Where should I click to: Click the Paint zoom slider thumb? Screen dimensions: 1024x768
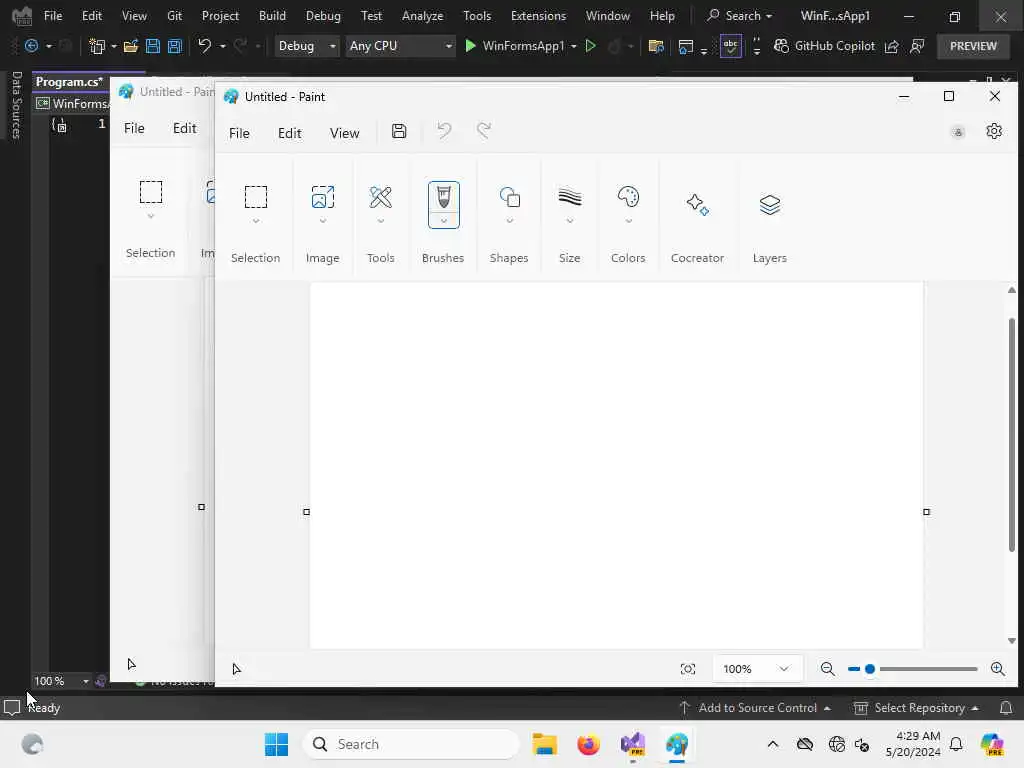(x=870, y=669)
